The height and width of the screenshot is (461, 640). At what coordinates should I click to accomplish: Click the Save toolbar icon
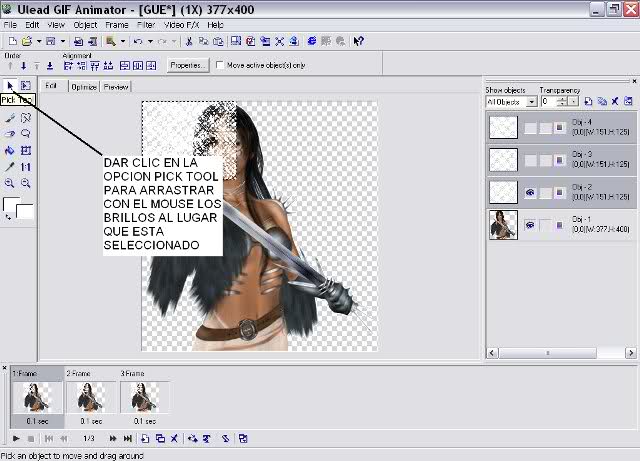point(51,41)
